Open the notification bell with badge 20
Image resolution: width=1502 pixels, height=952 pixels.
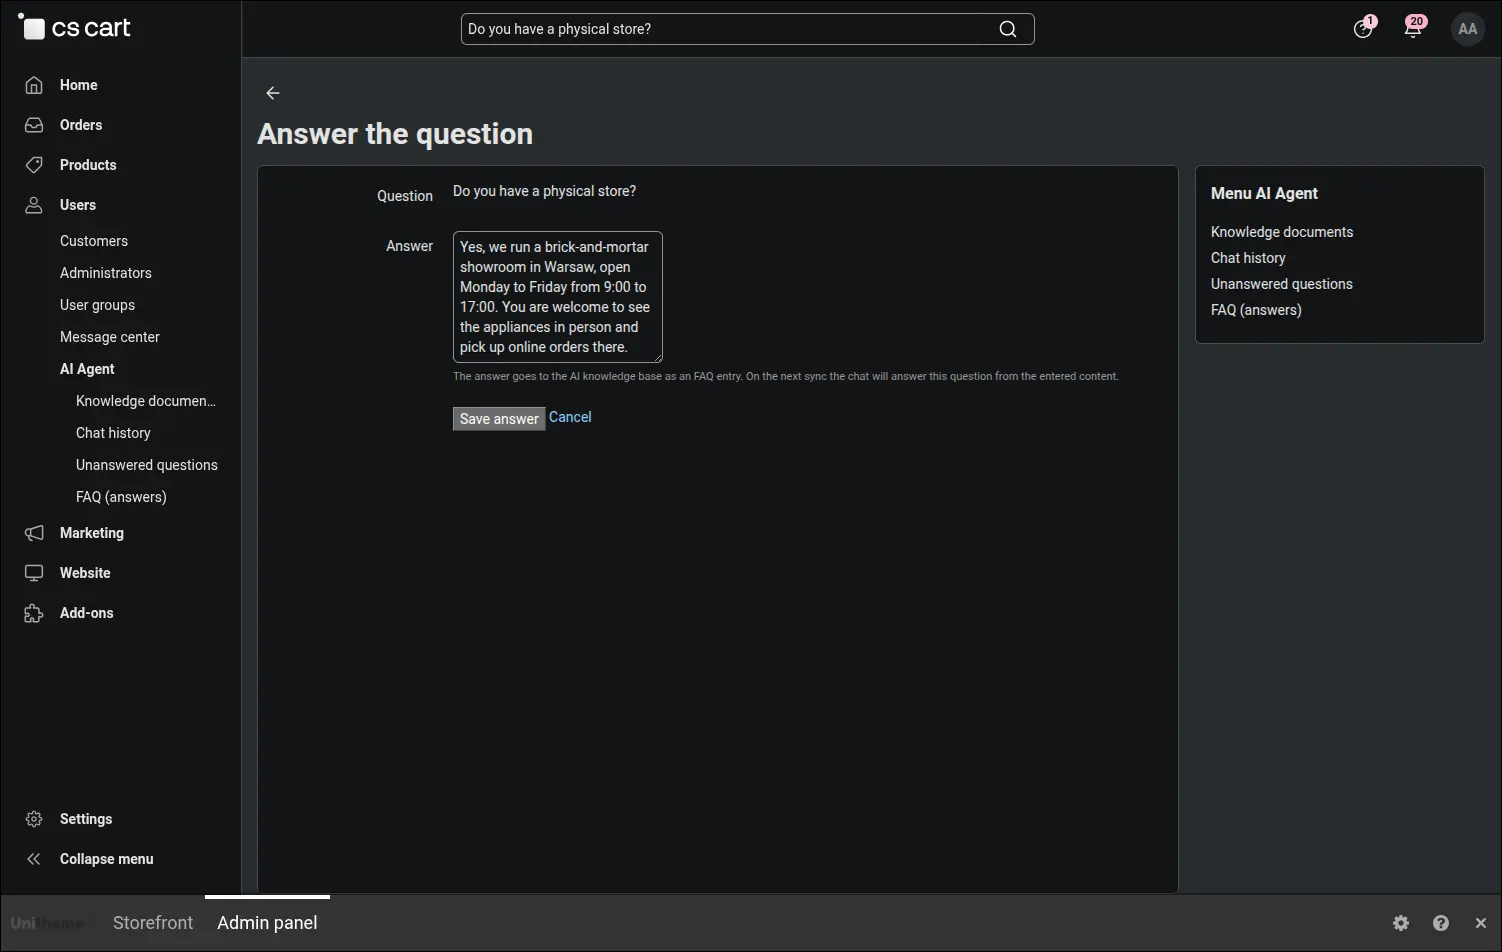click(x=1413, y=28)
